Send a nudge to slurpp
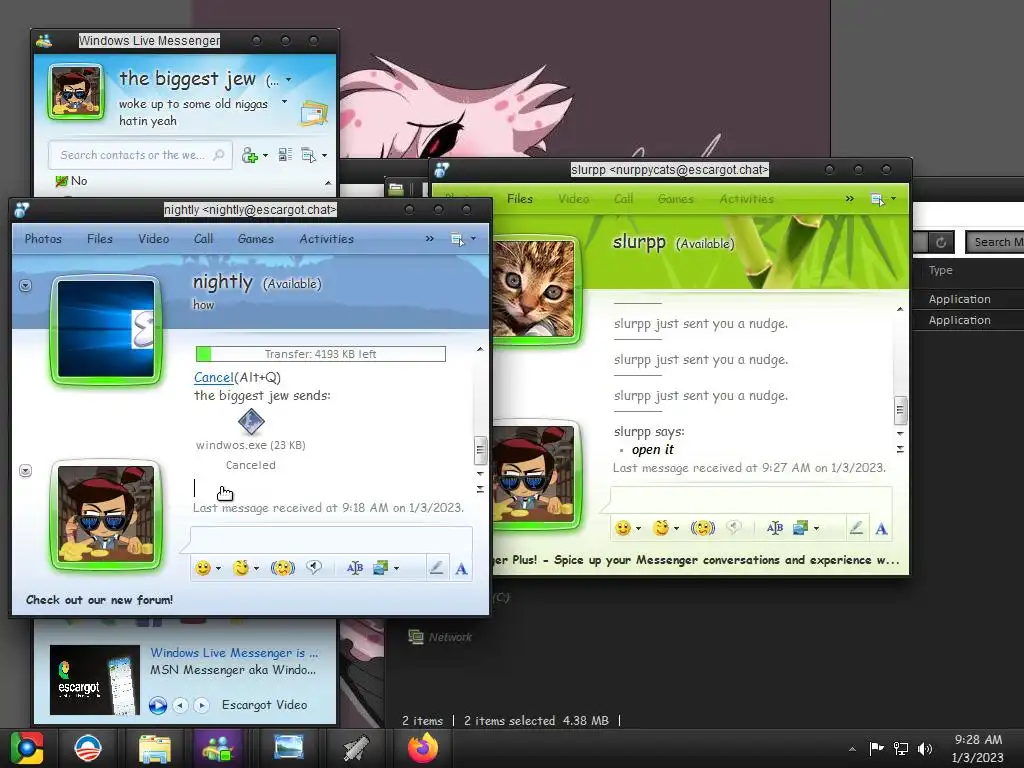Image resolution: width=1024 pixels, height=768 pixels. pyautogui.click(x=703, y=528)
